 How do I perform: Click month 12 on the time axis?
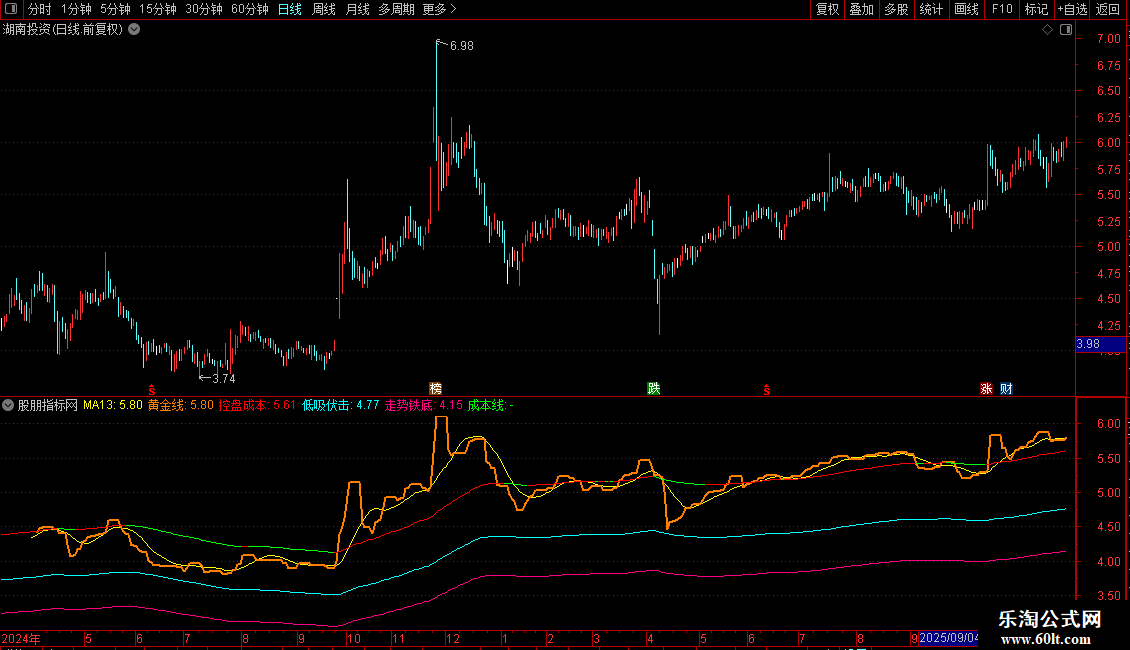coord(453,638)
